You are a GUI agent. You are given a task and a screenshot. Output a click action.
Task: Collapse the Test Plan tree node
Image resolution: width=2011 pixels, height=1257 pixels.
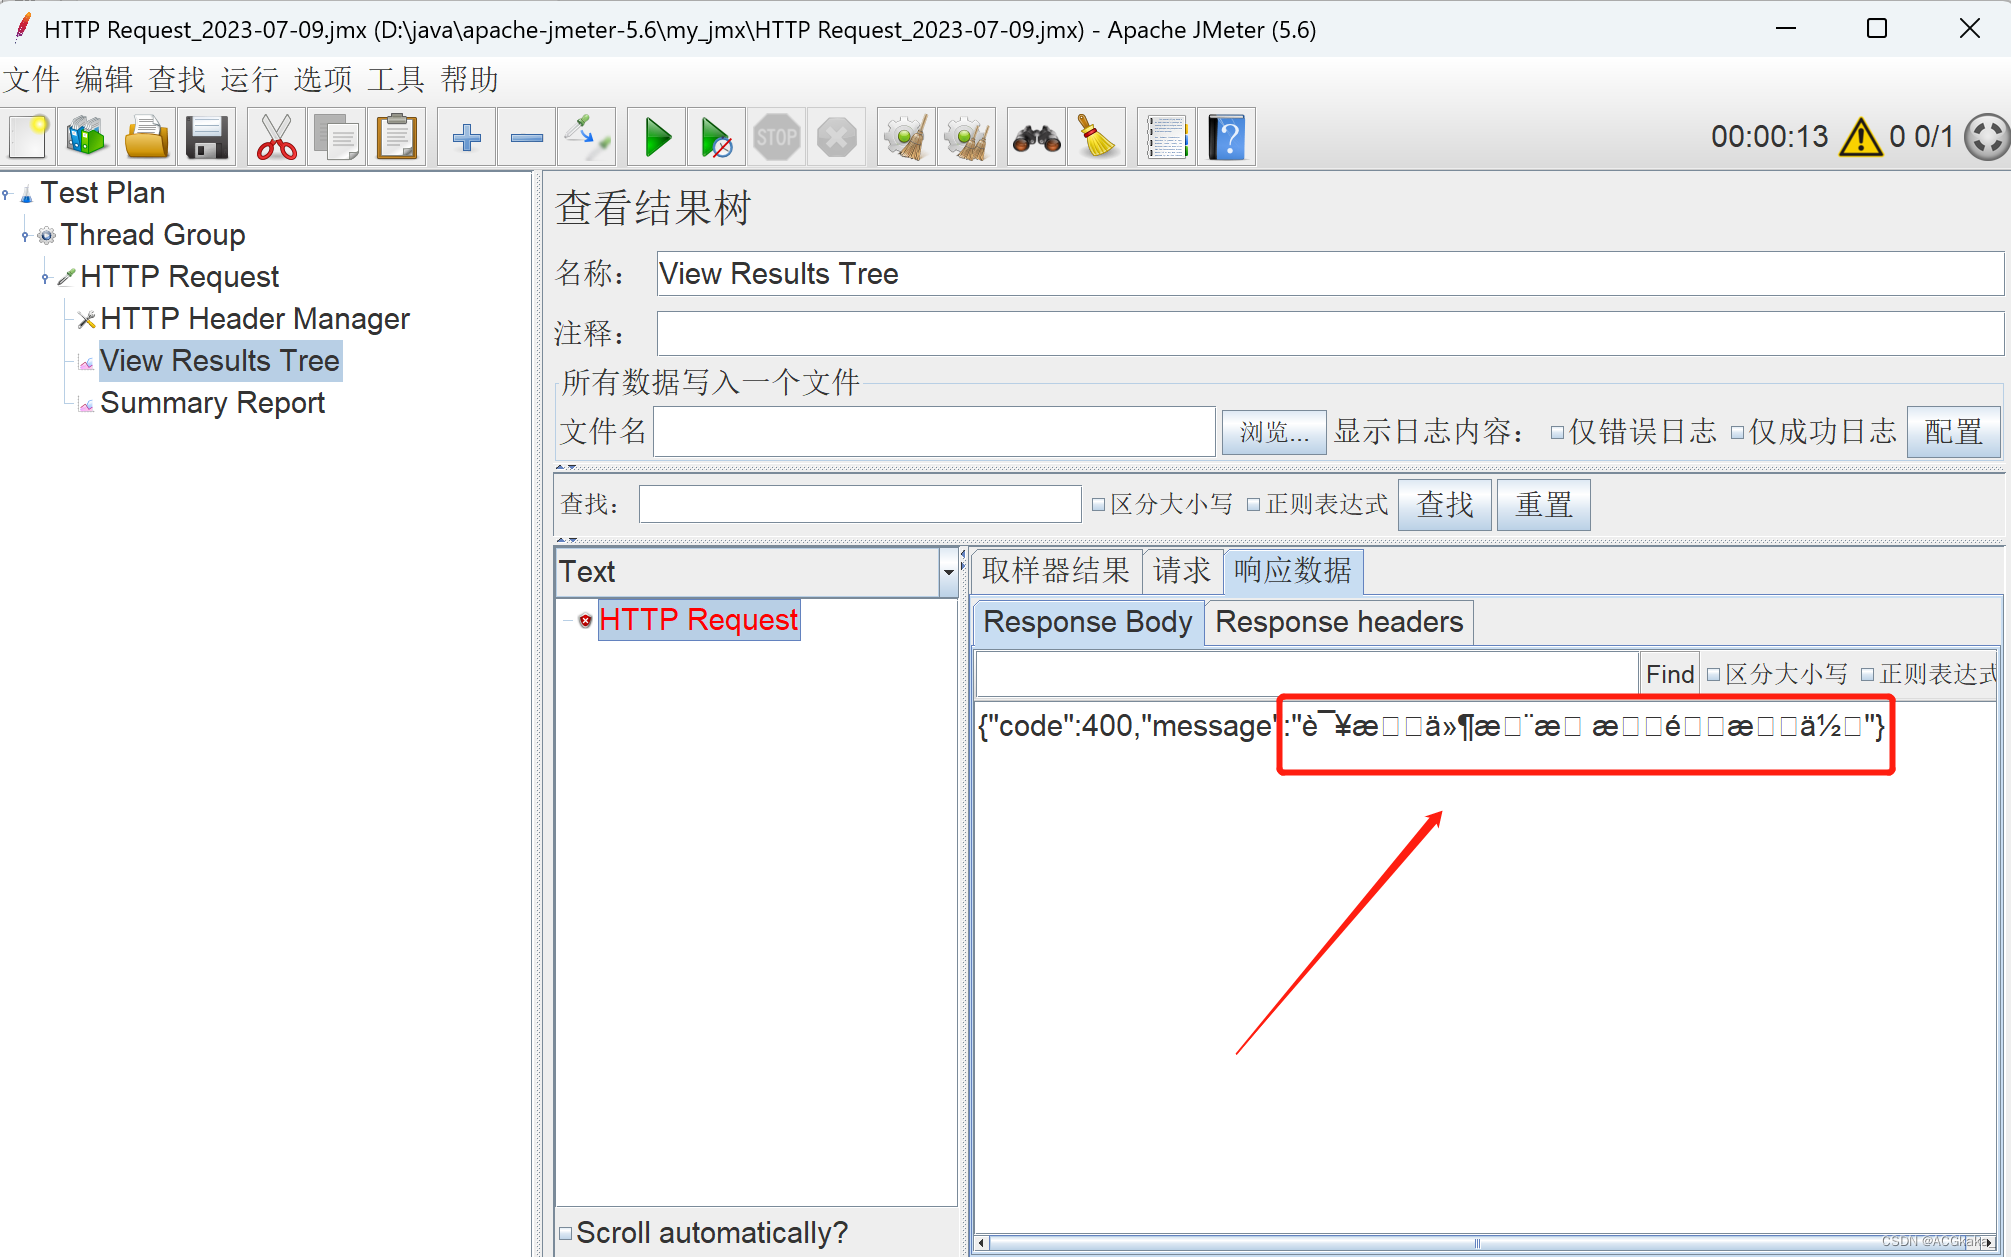click(6, 194)
